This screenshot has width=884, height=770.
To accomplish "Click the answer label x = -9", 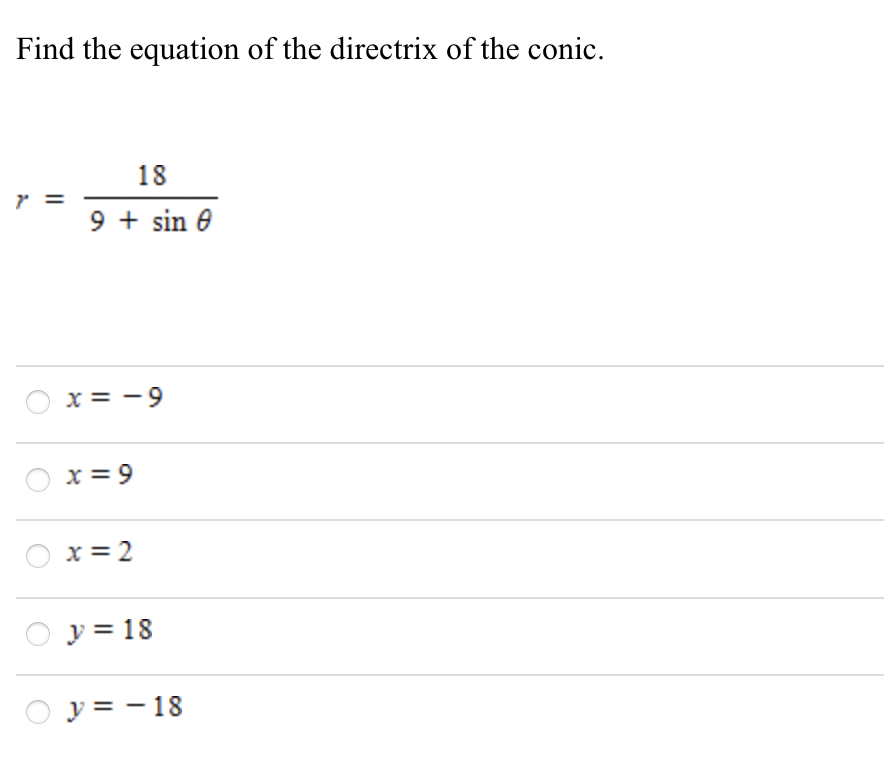I will [114, 399].
